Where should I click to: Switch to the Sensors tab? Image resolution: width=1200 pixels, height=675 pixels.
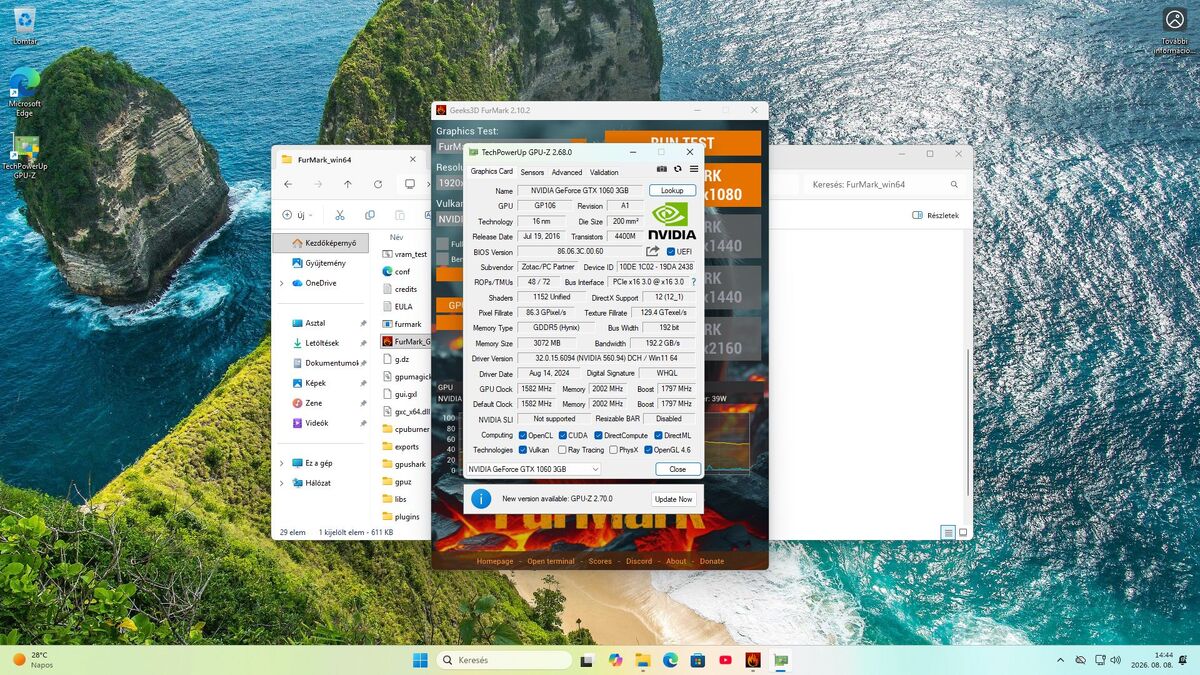(x=532, y=172)
